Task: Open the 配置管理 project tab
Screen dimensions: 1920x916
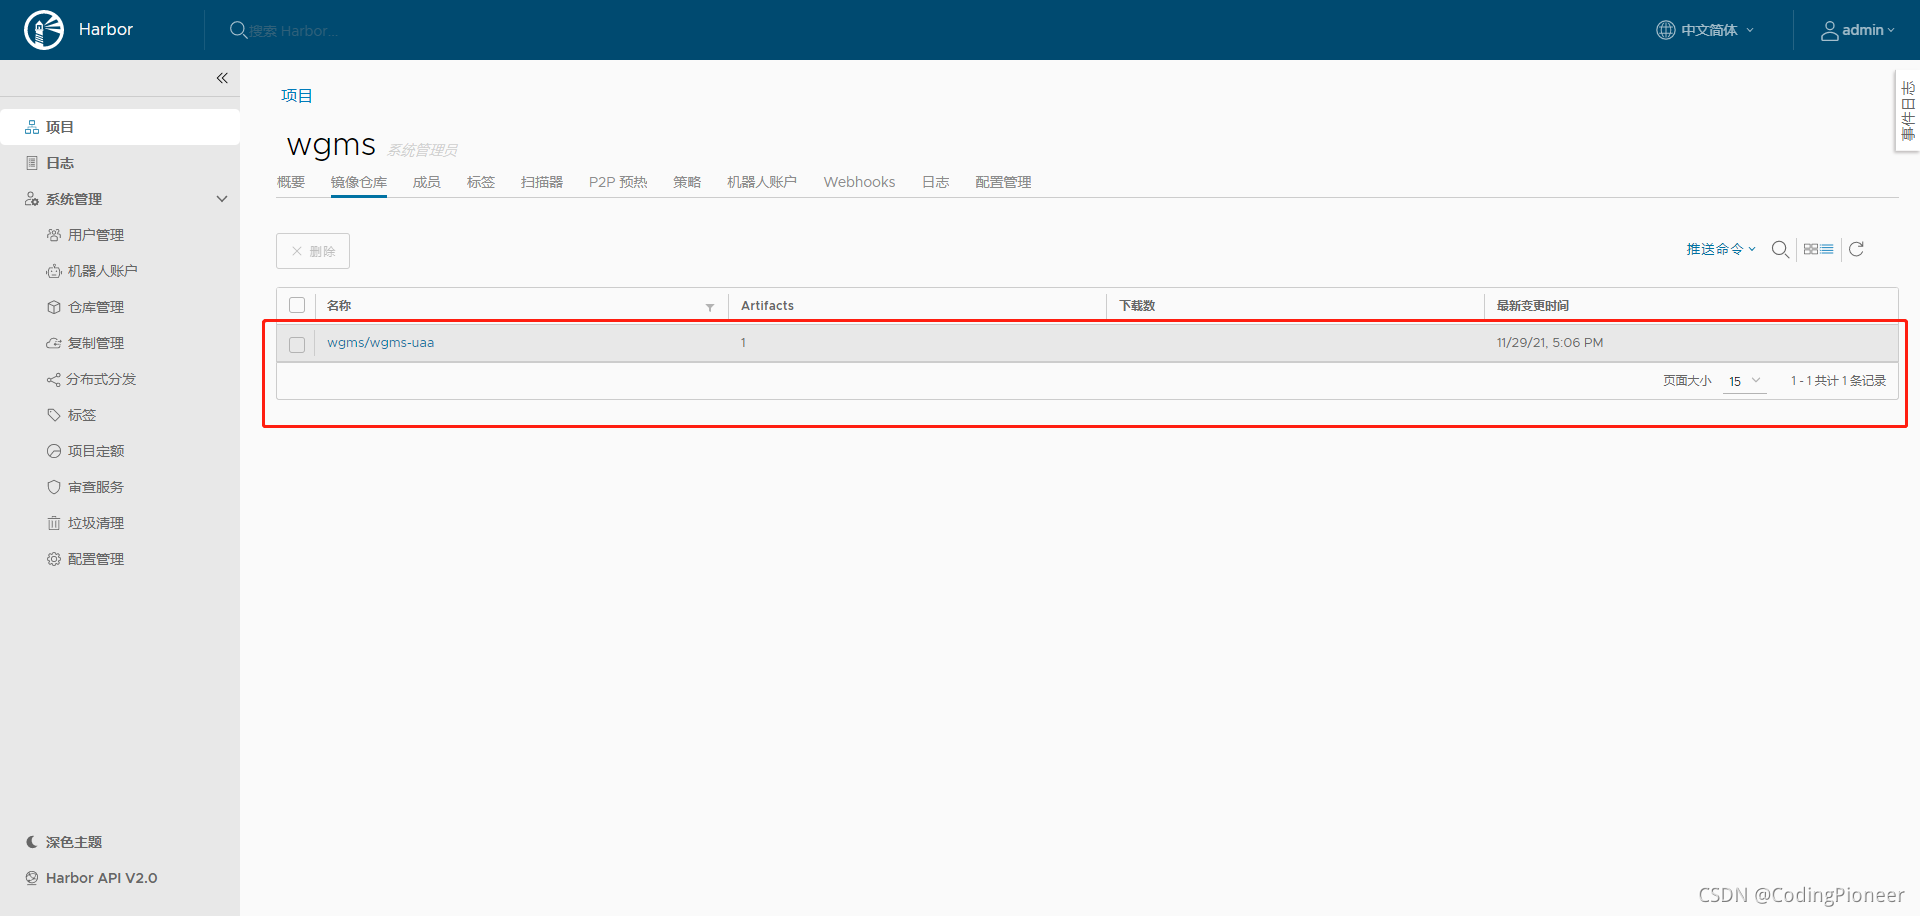Action: [1003, 182]
